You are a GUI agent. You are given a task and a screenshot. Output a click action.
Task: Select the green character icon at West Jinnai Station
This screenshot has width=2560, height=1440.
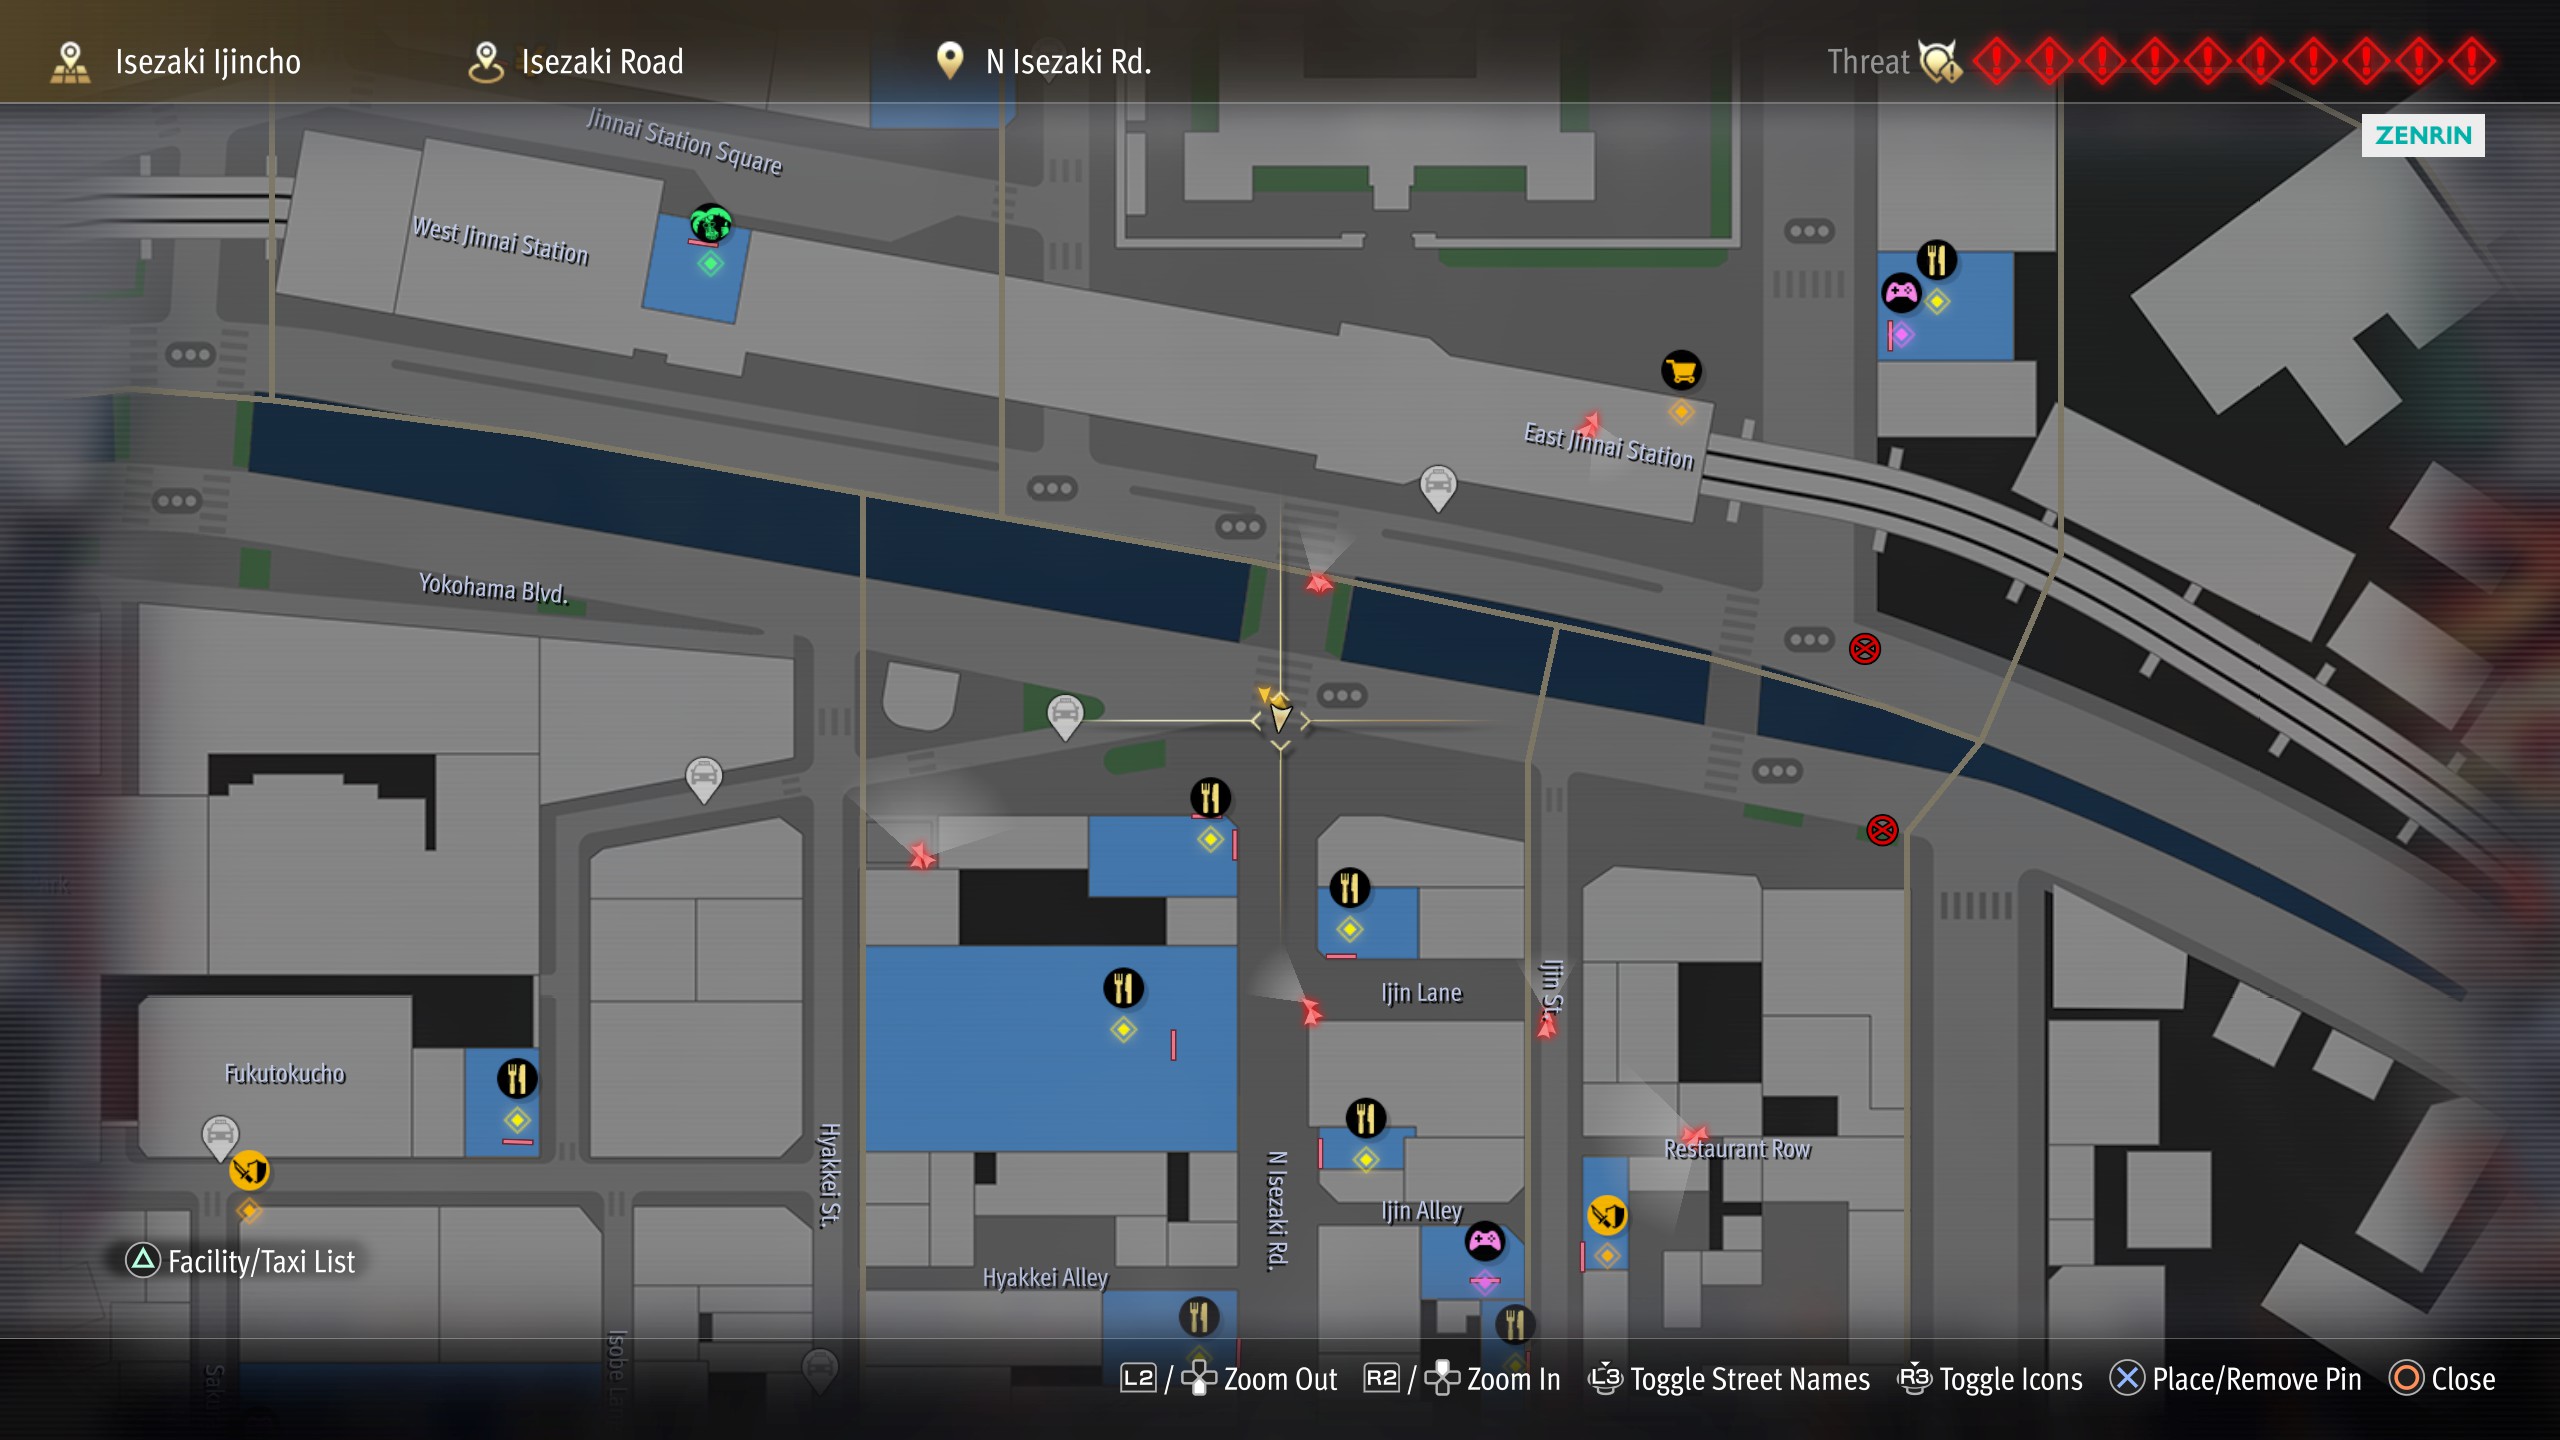[x=711, y=223]
